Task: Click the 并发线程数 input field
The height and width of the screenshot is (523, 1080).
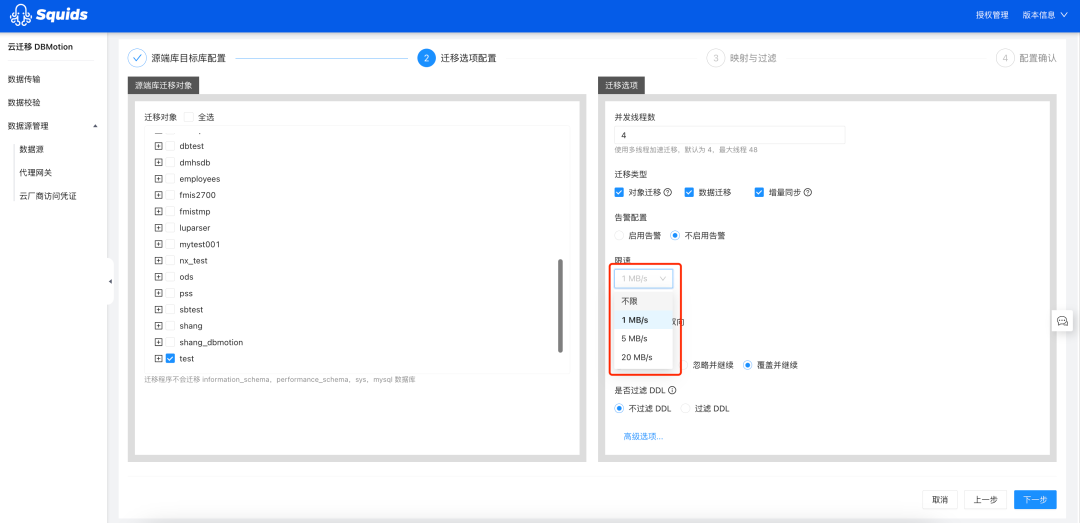Action: click(x=729, y=135)
